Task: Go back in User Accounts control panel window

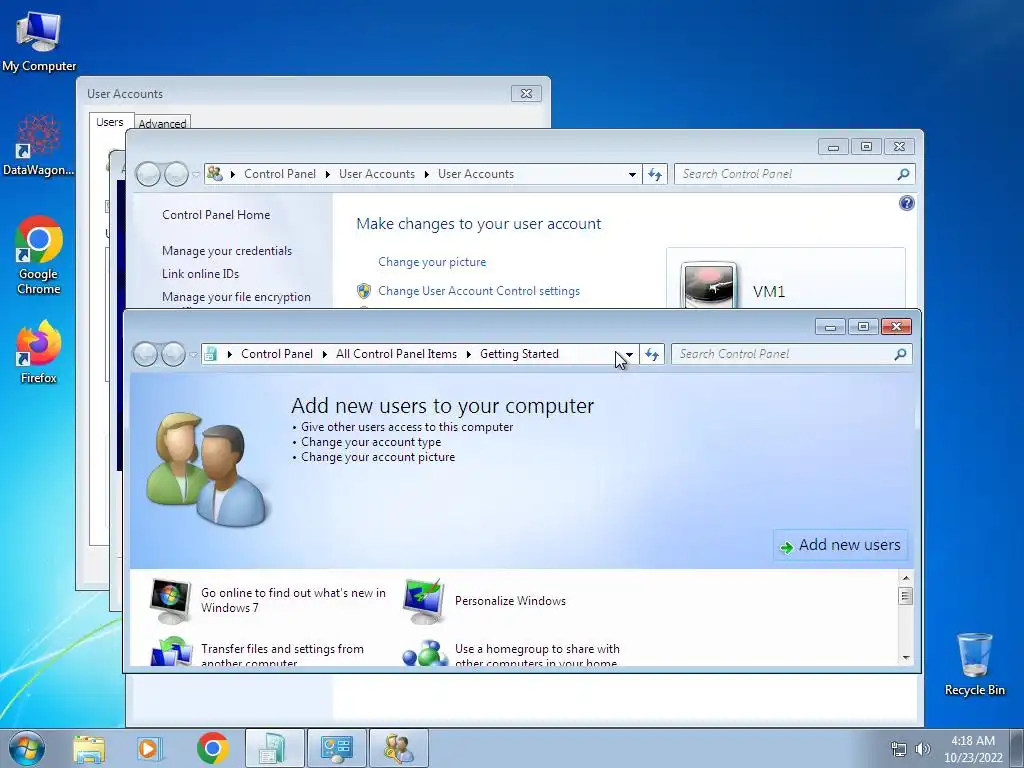Action: [148, 174]
